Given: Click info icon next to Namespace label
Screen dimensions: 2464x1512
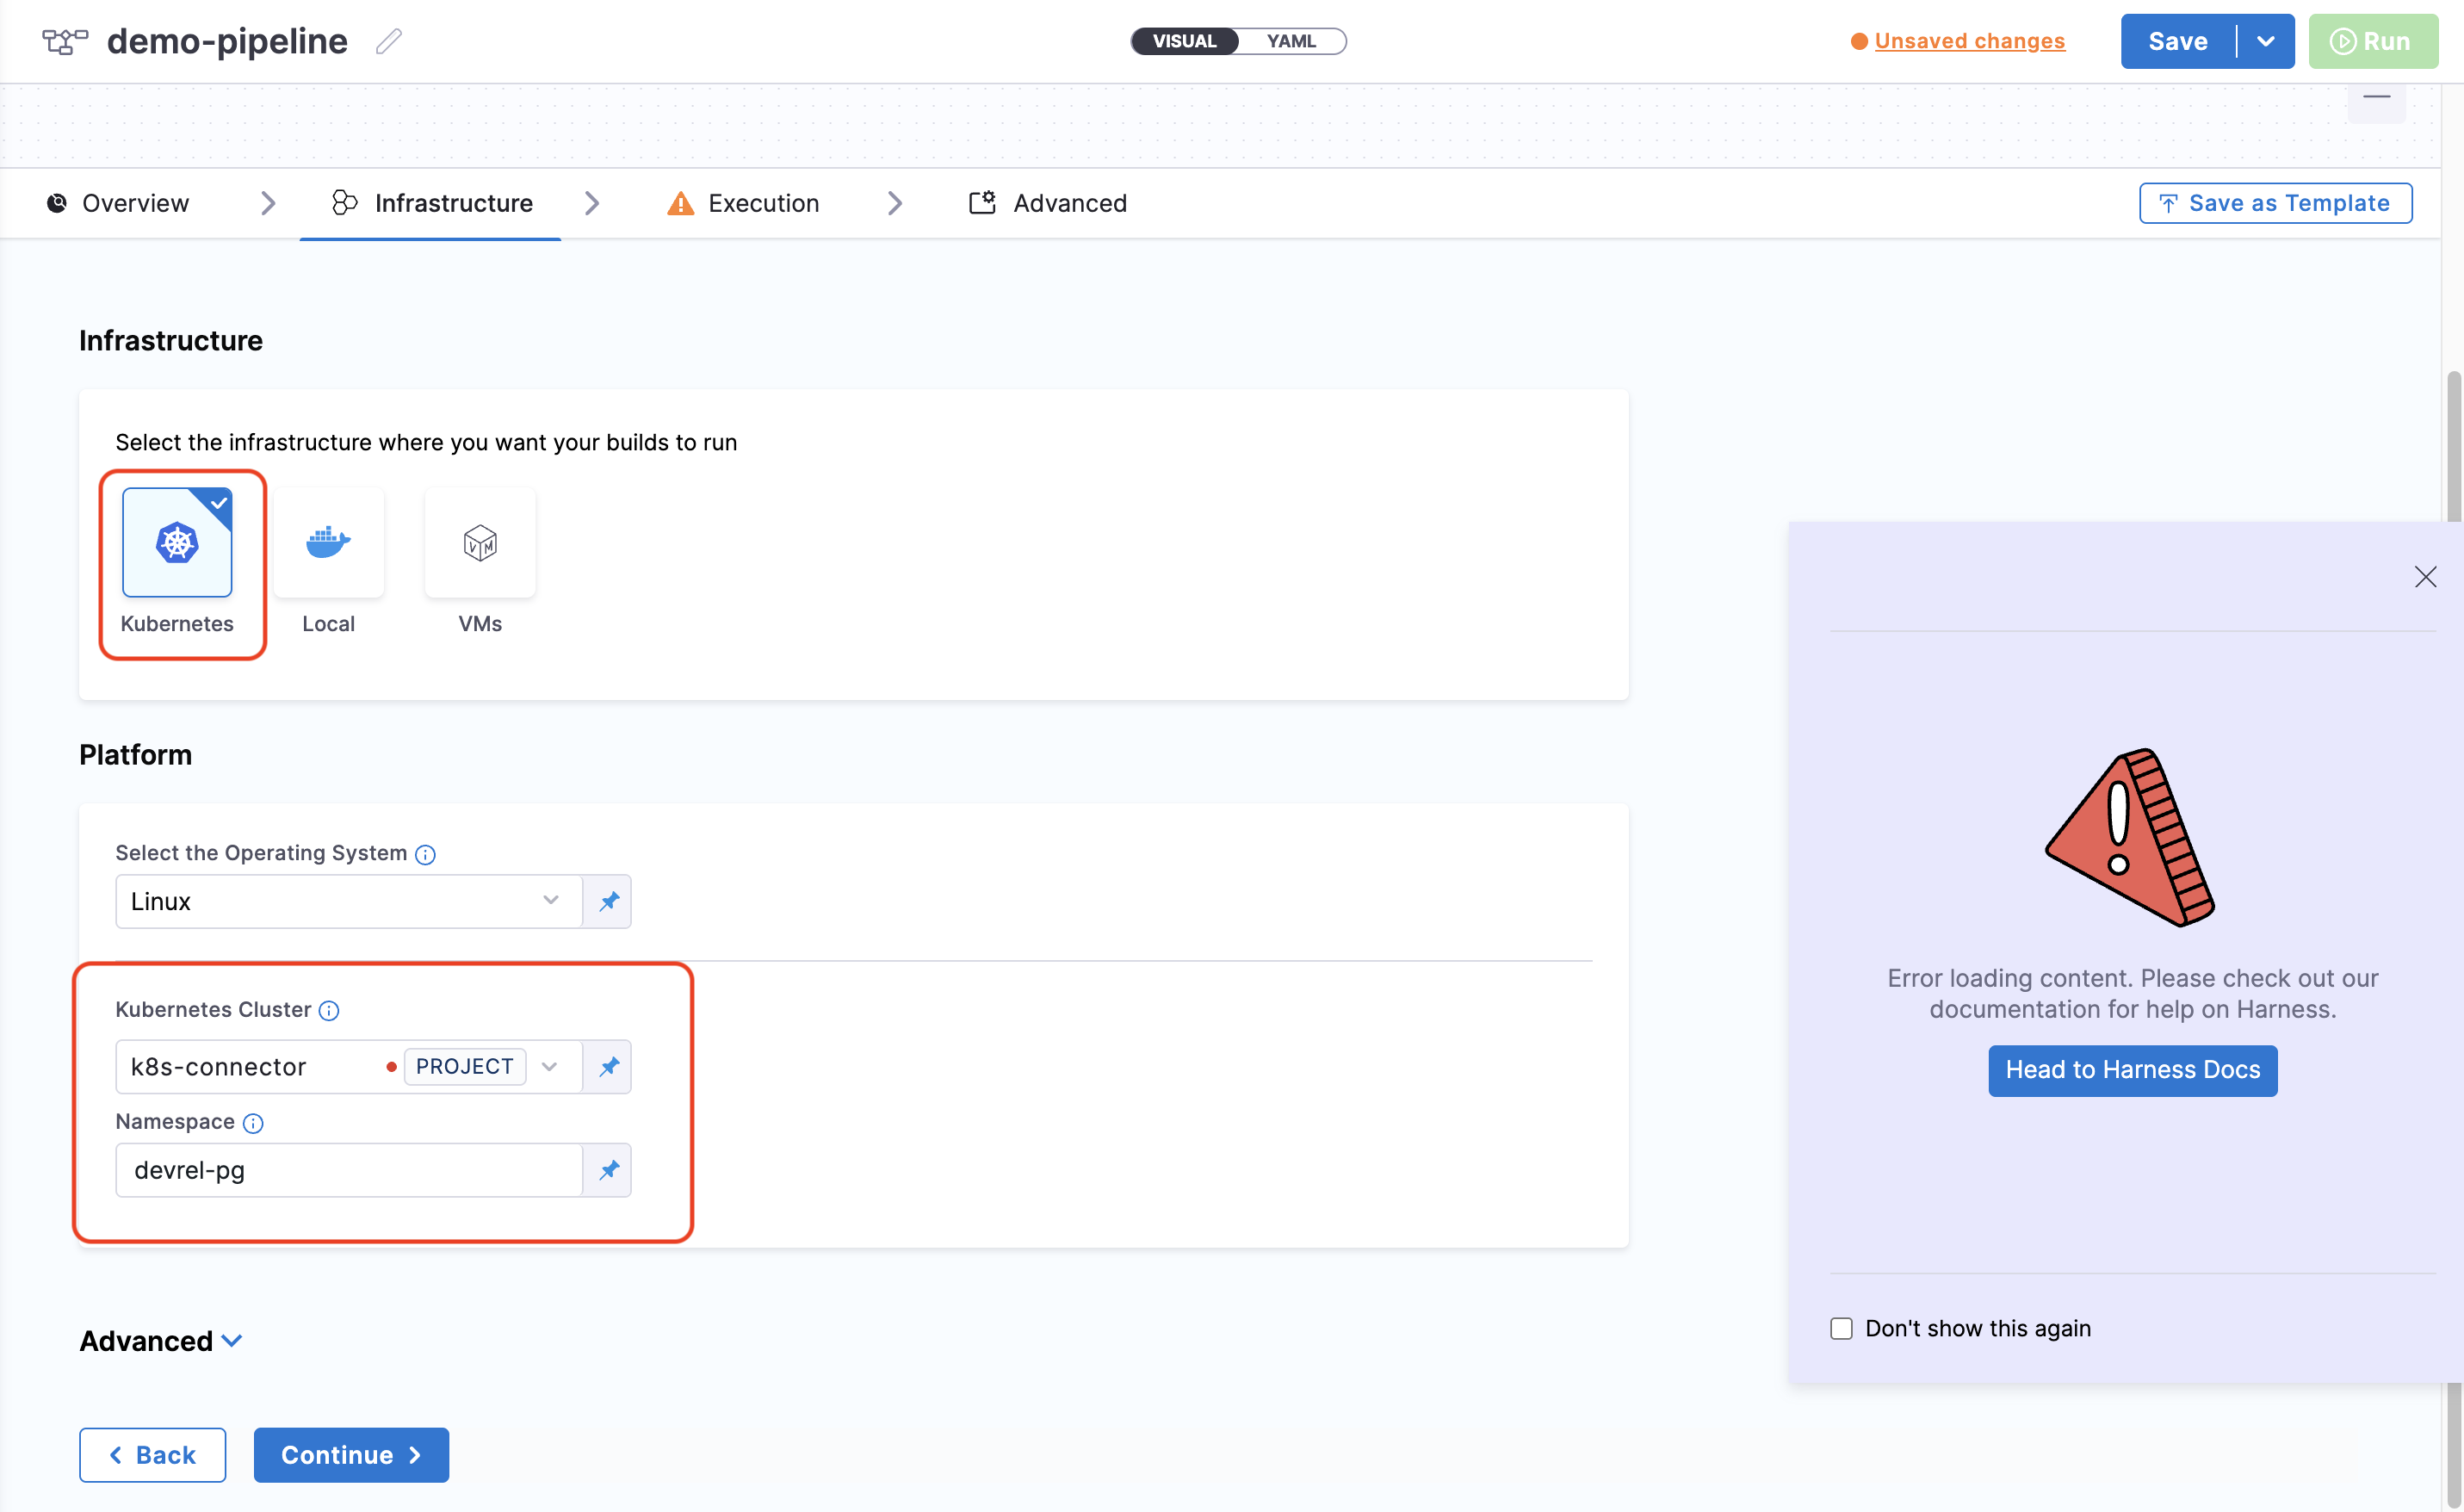Looking at the screenshot, I should [x=253, y=1123].
